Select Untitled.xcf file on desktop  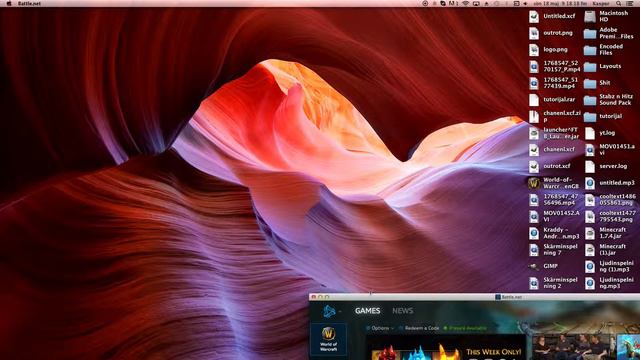click(552, 16)
